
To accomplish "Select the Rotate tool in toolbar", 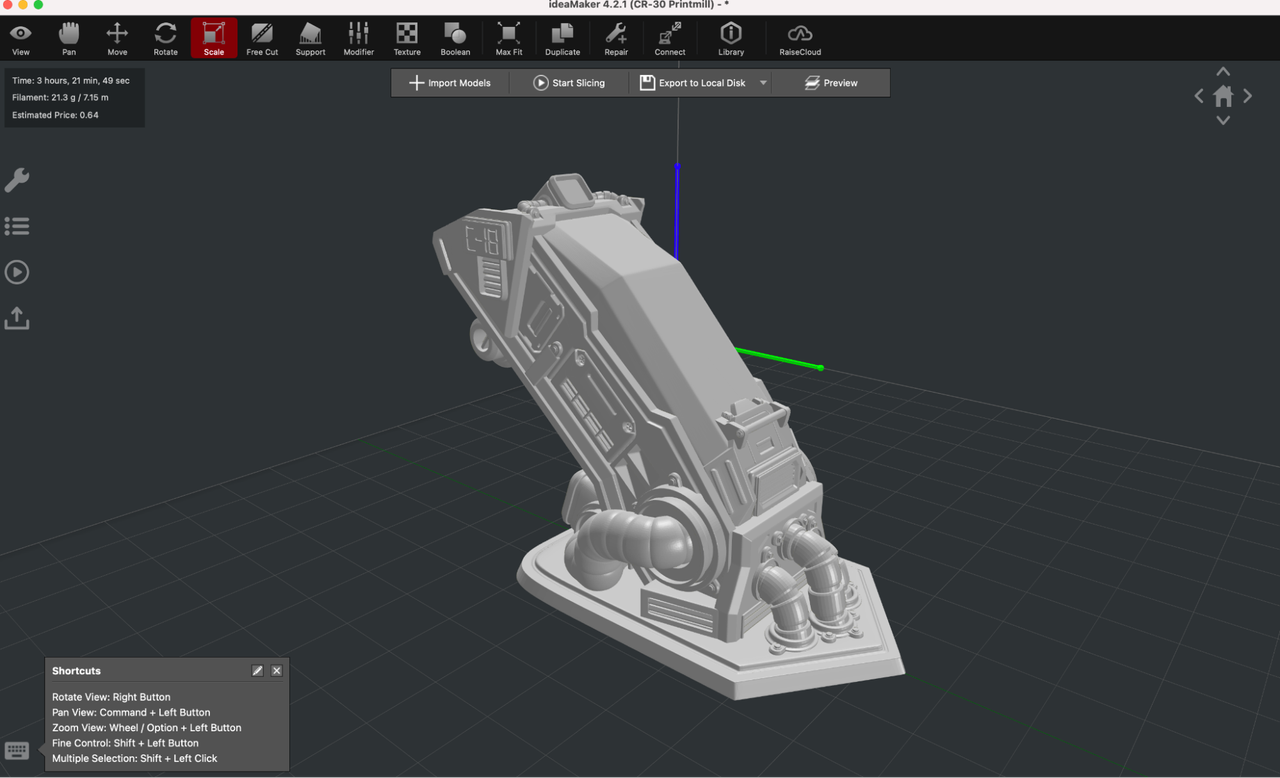I will pos(166,39).
